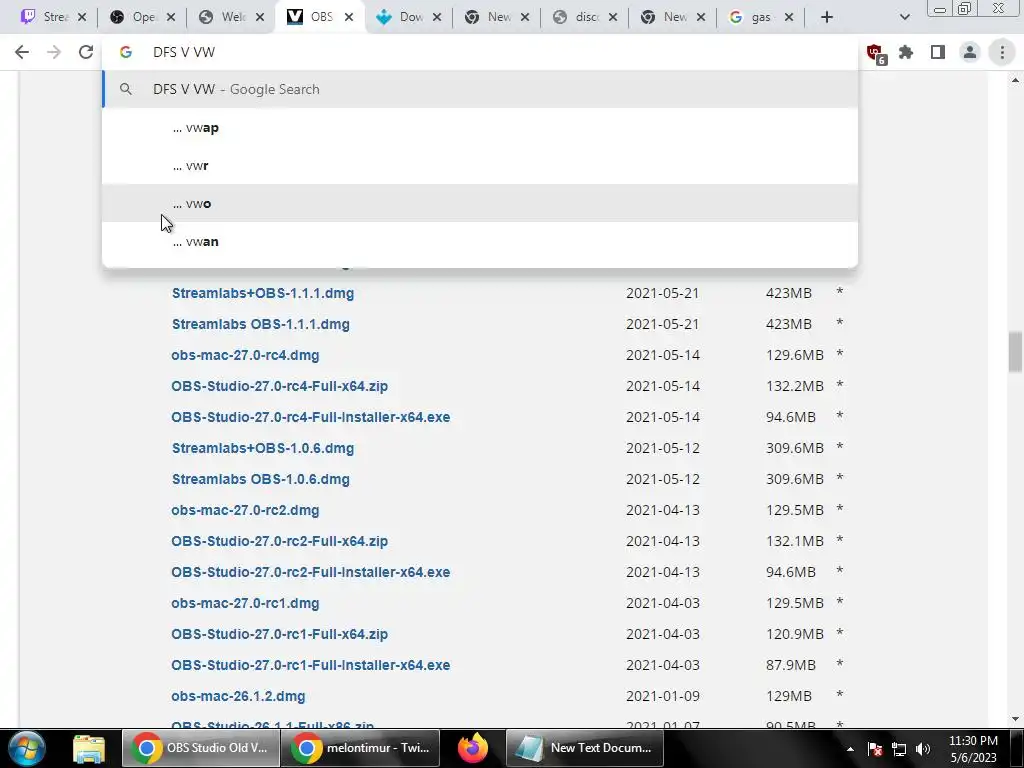This screenshot has height=768, width=1024.
Task: Close the gas Google tab
Action: pyautogui.click(x=789, y=17)
